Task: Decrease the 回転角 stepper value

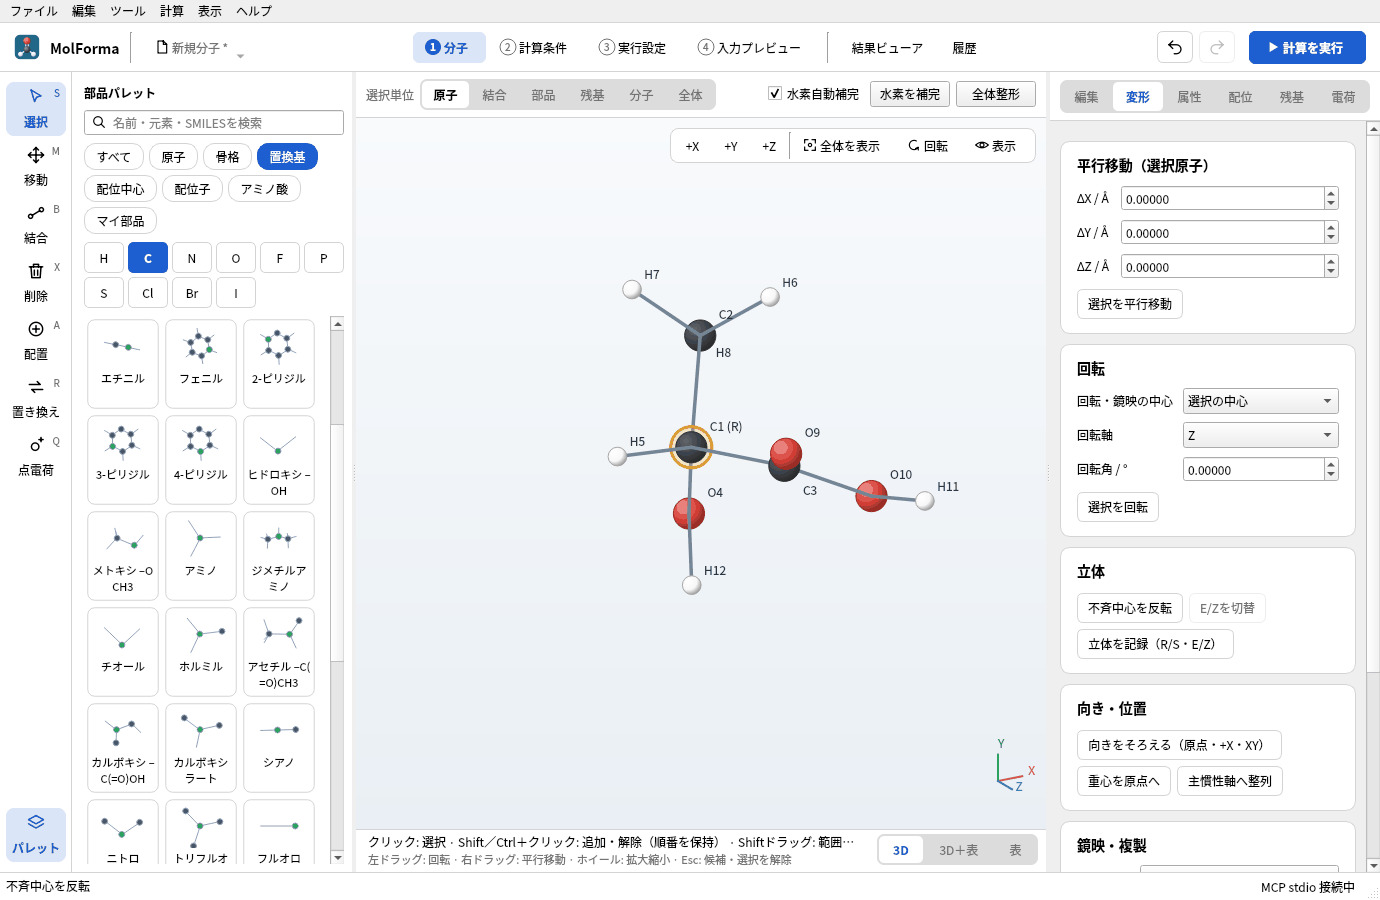Action: pos(1331,475)
